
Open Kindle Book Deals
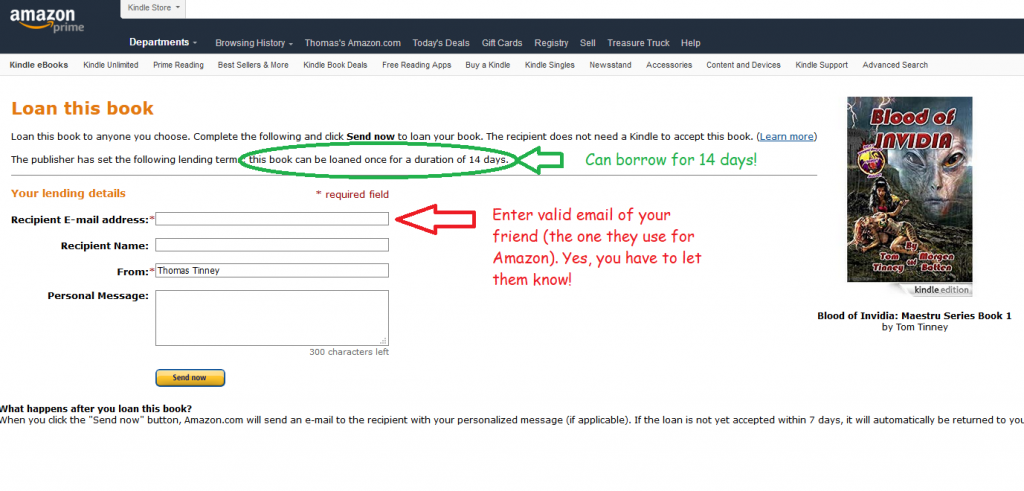tap(335, 65)
